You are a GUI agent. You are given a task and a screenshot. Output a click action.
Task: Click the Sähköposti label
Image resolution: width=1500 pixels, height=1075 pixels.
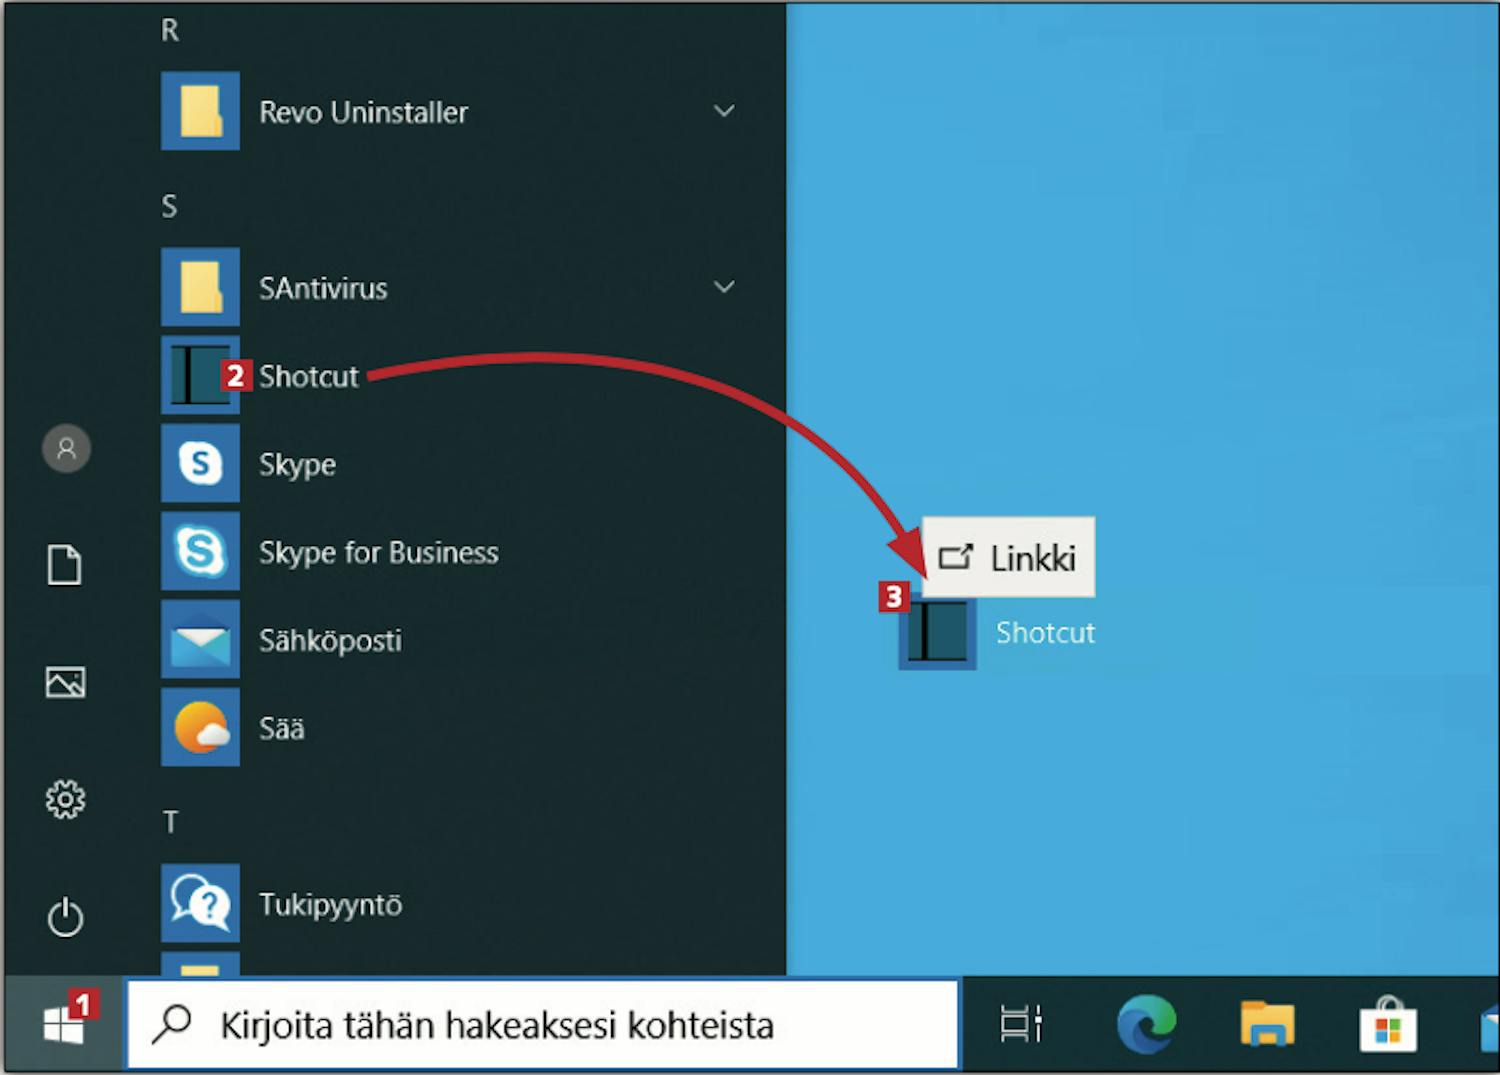point(330,640)
